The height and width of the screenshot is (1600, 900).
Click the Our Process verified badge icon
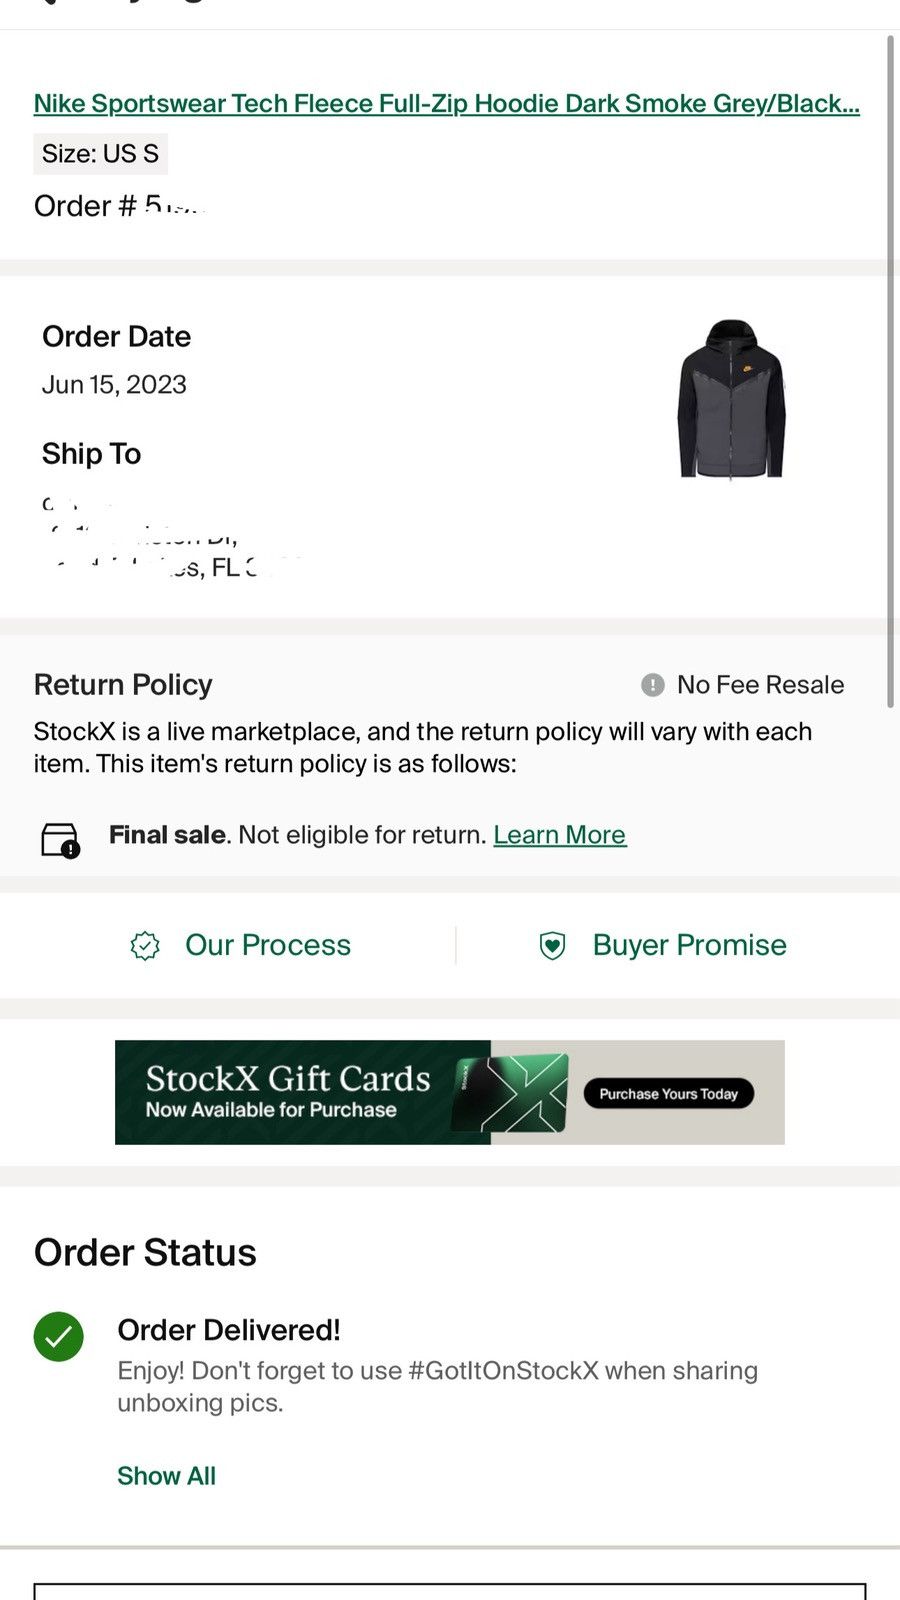coord(145,945)
